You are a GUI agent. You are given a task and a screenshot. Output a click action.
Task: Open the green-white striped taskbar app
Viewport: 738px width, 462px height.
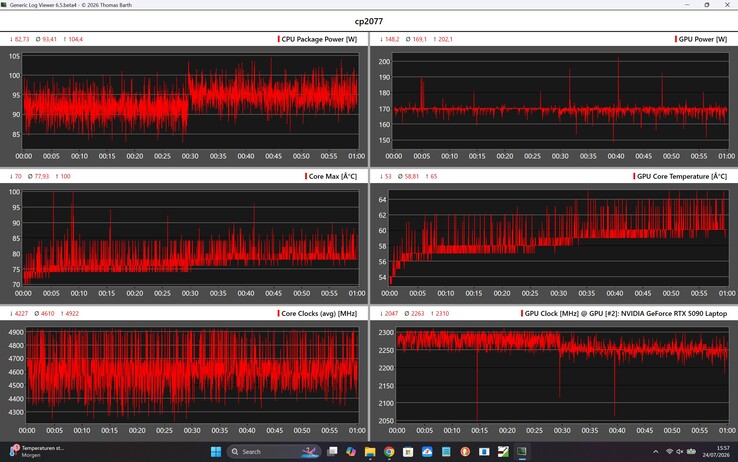point(503,452)
